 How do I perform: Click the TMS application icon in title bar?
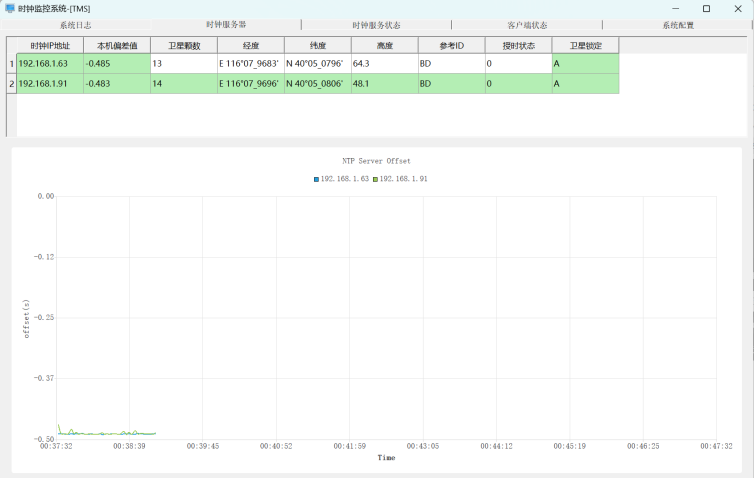9,8
